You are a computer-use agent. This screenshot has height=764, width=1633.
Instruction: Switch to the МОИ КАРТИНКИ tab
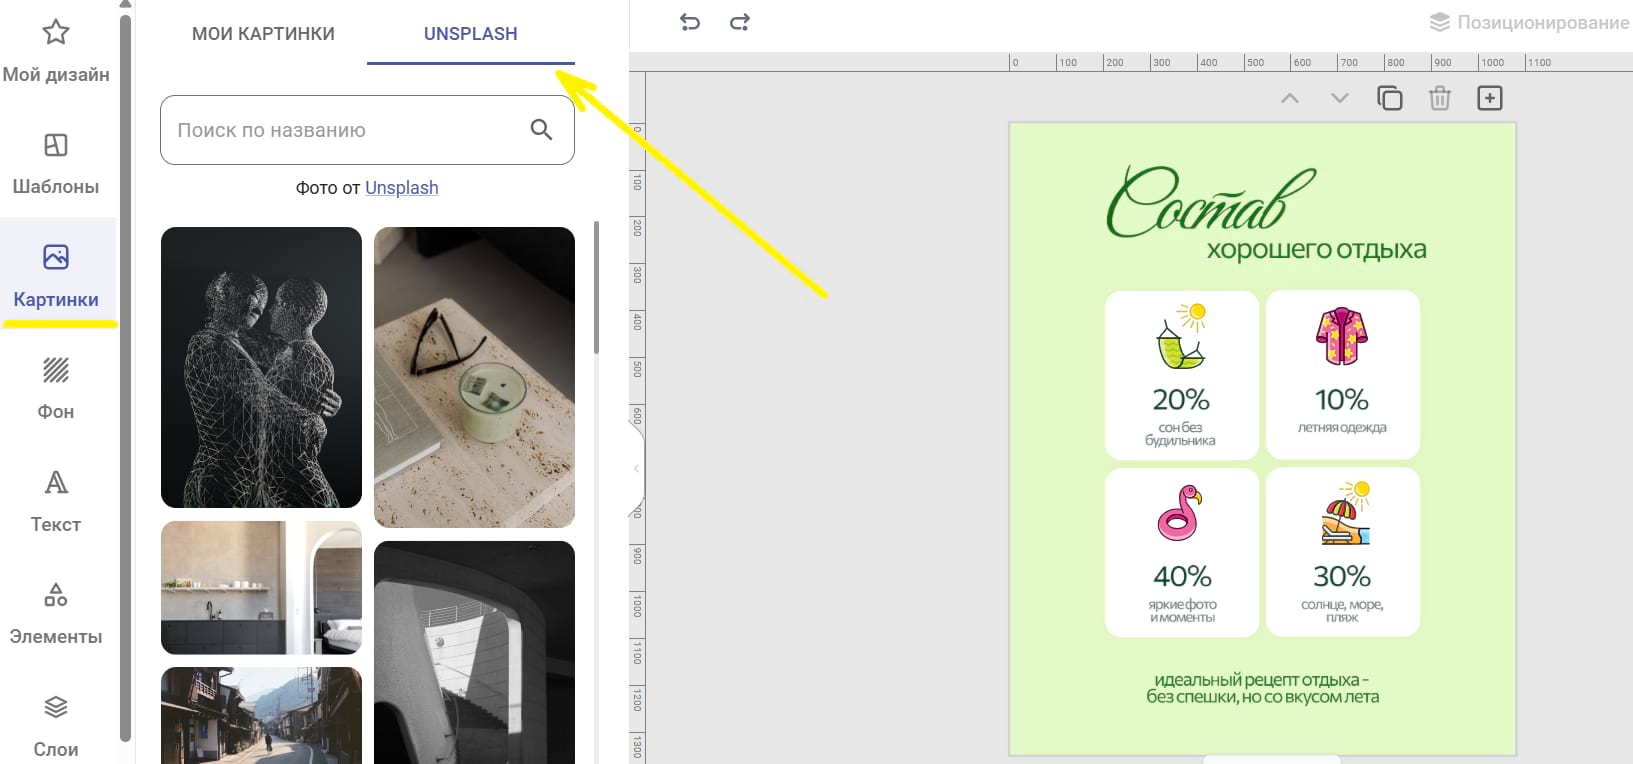(x=263, y=34)
